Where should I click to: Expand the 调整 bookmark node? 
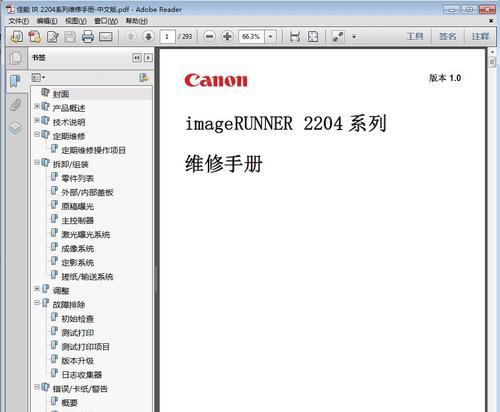pyautogui.click(x=37, y=289)
